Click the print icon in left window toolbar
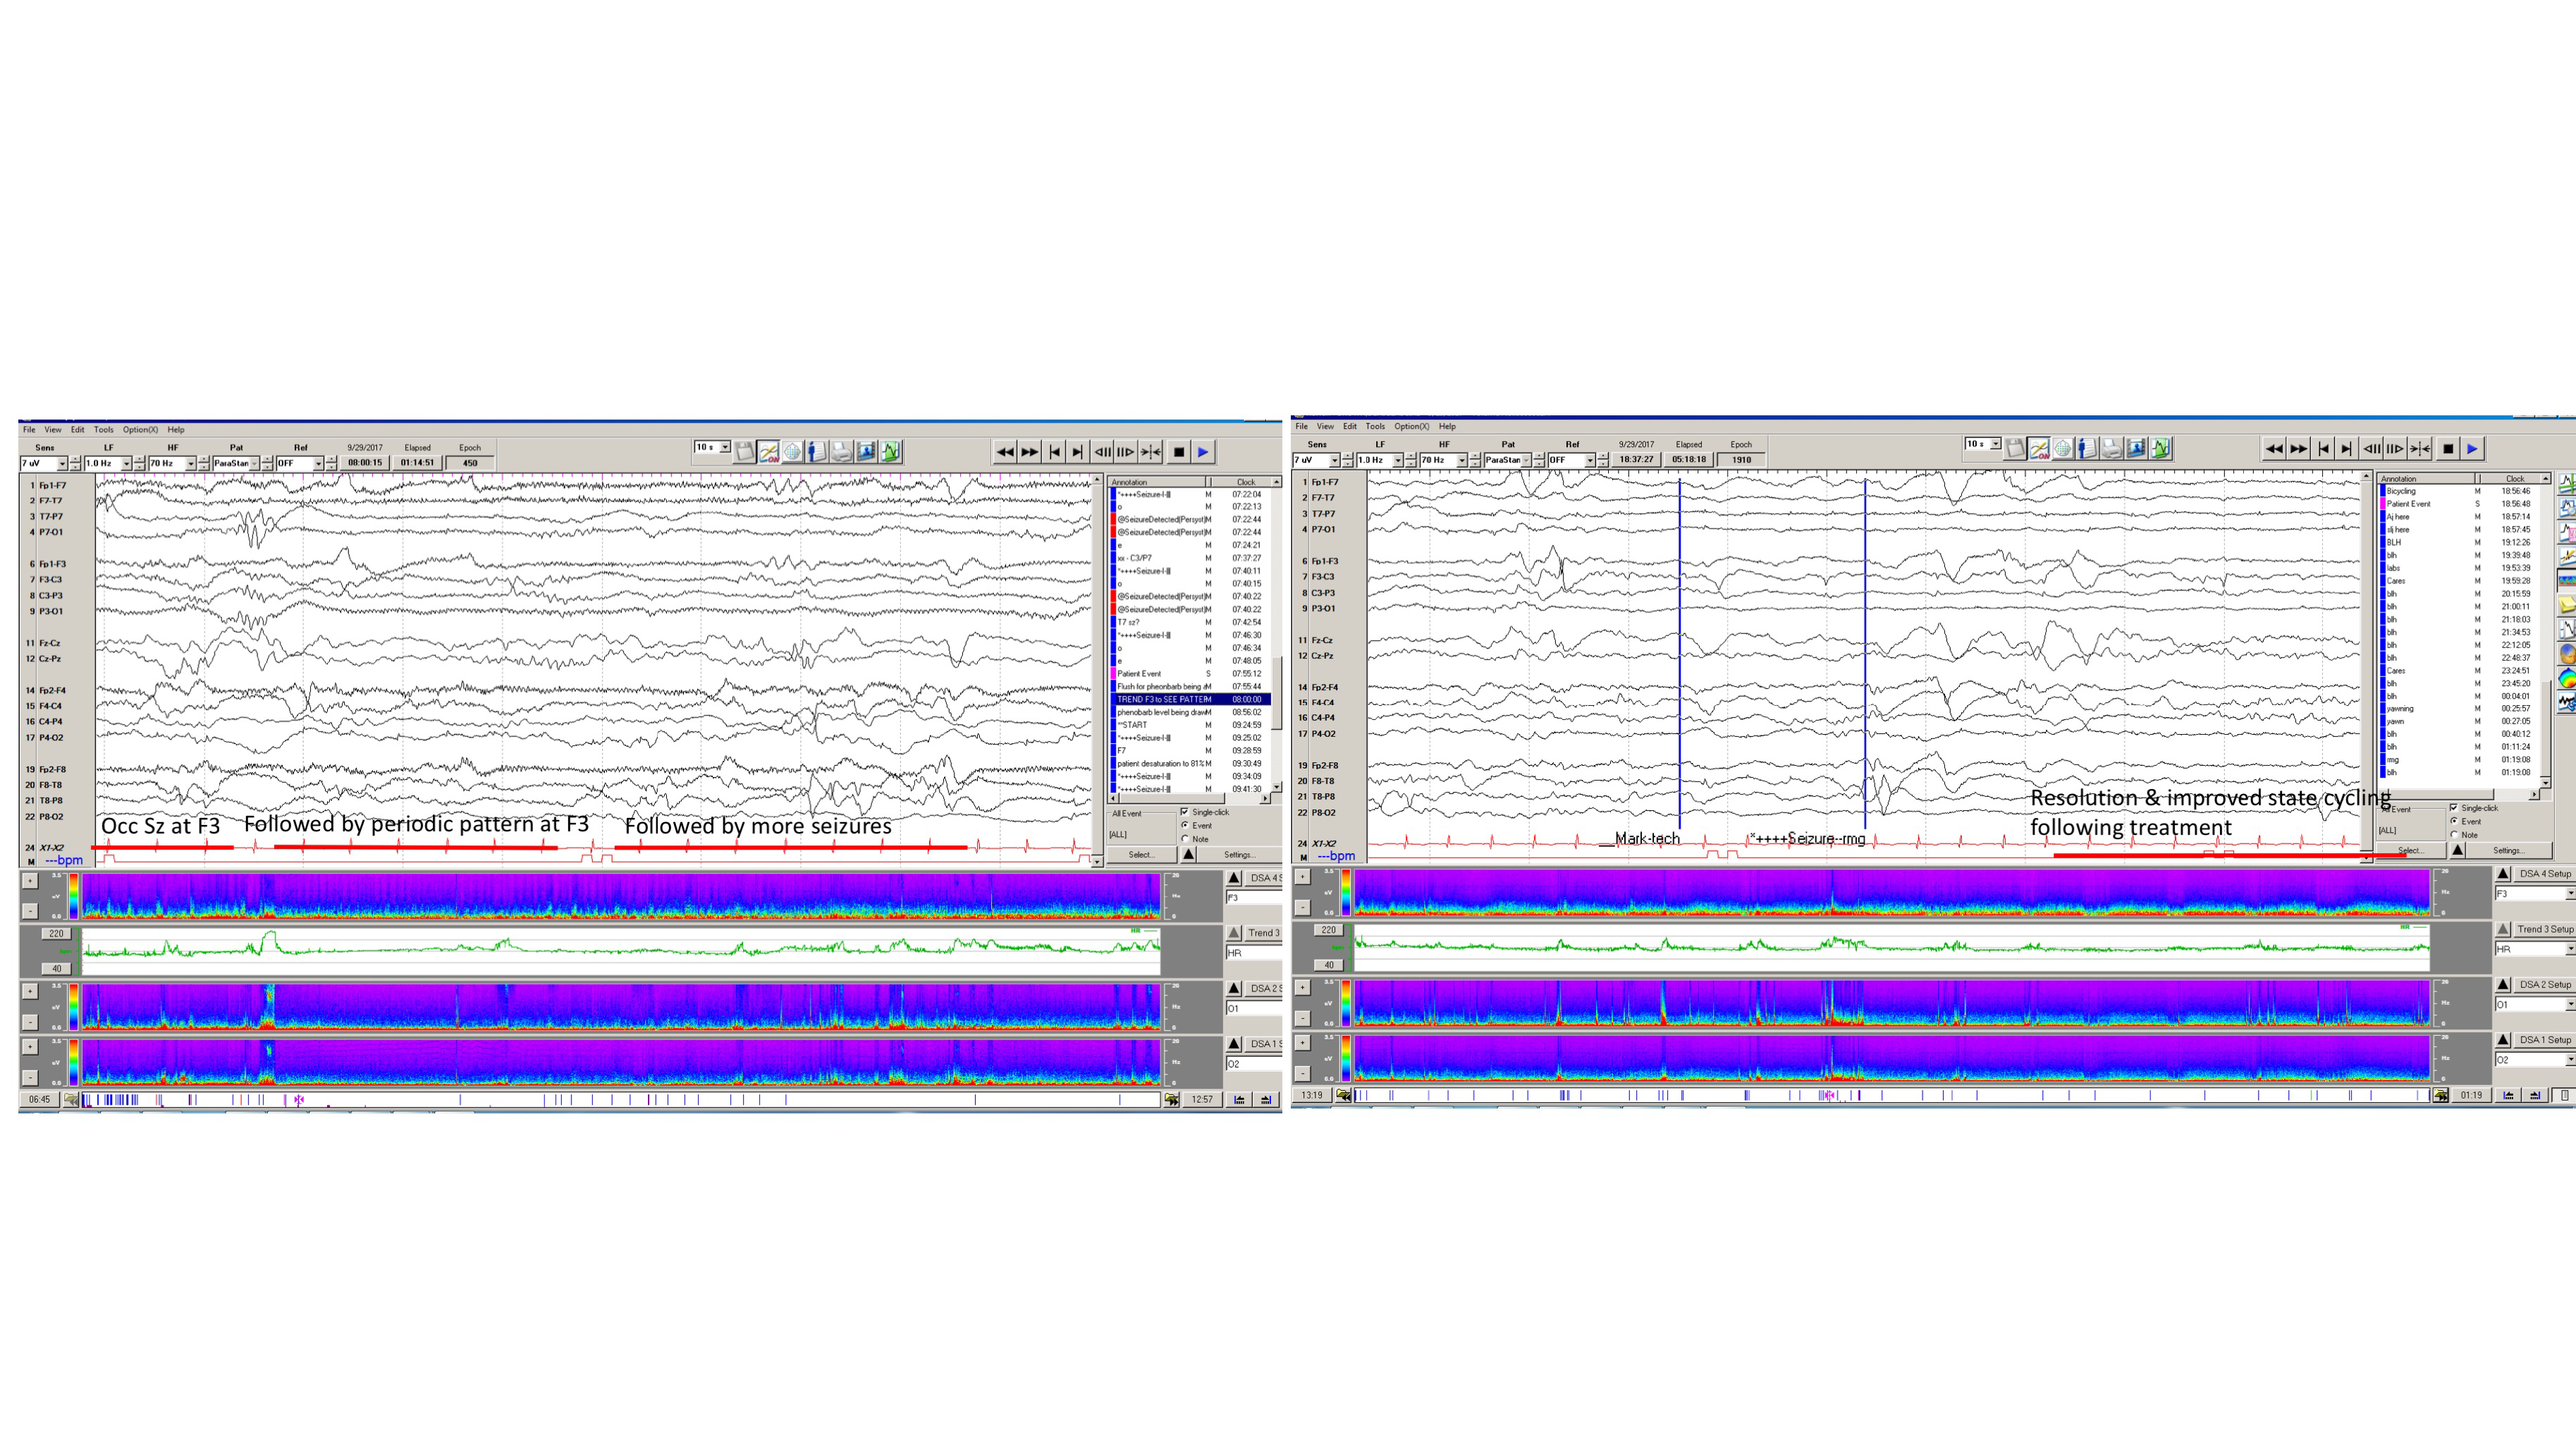The image size is (2576, 1449). coord(841,452)
